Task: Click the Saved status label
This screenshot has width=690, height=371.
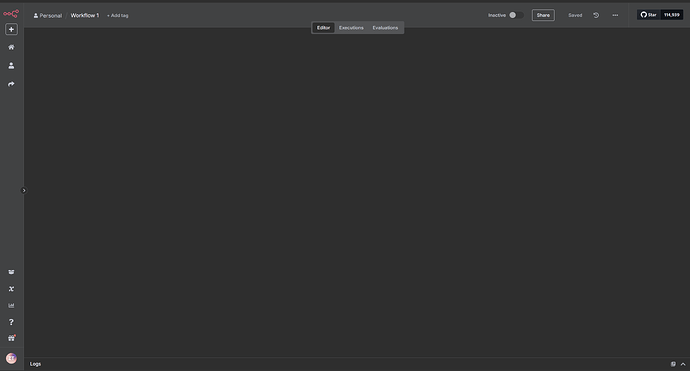Action: click(x=575, y=15)
